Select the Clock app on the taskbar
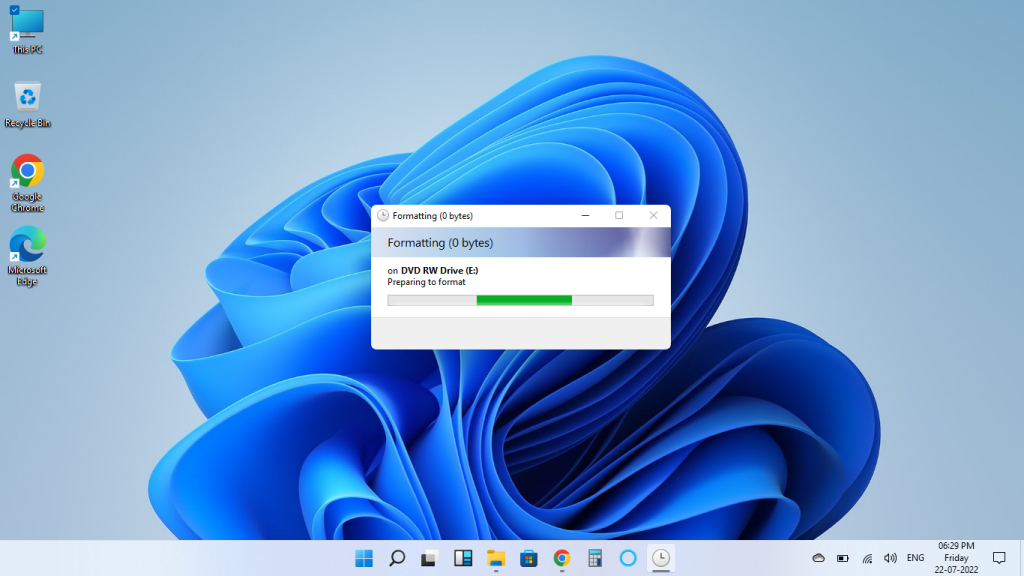 point(659,559)
